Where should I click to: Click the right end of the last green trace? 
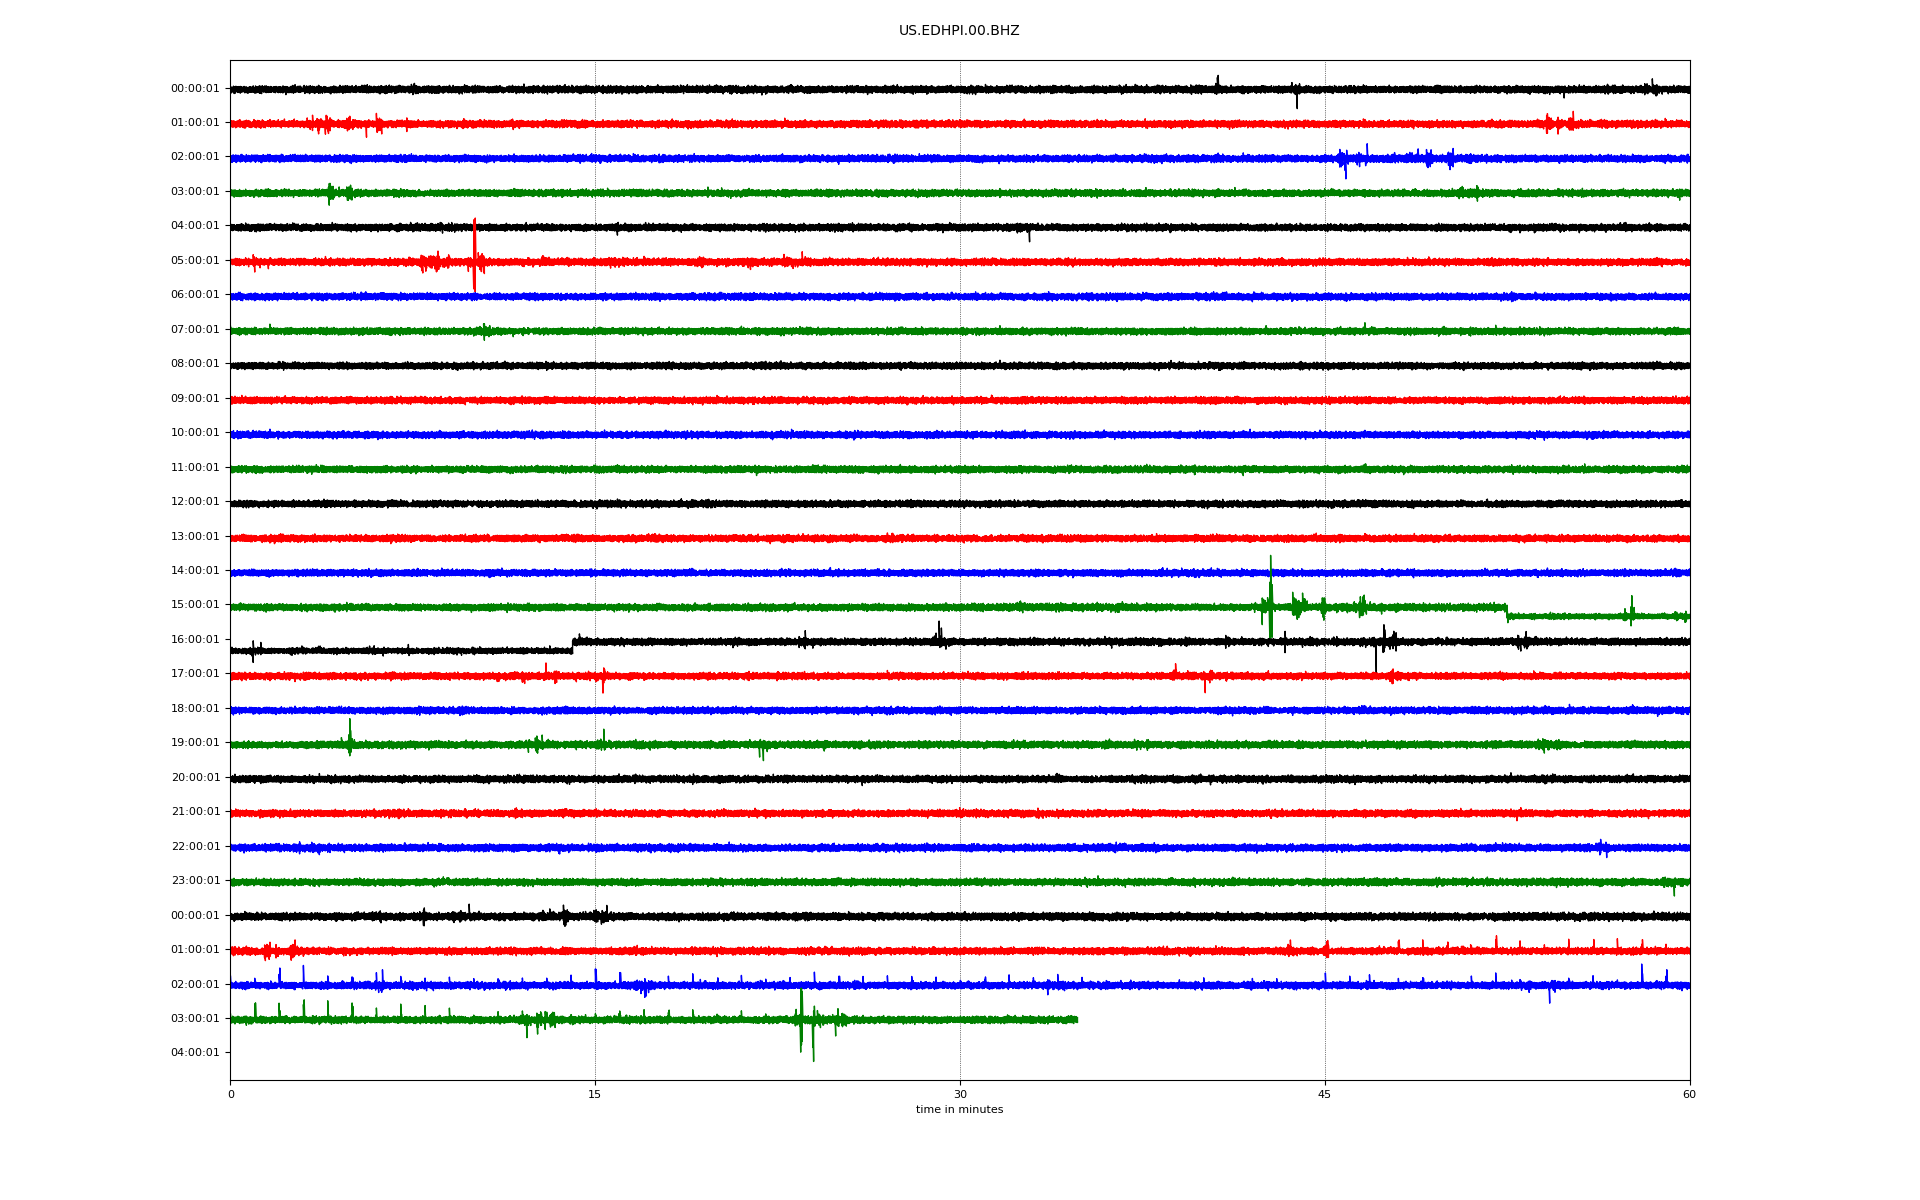1076,1019
